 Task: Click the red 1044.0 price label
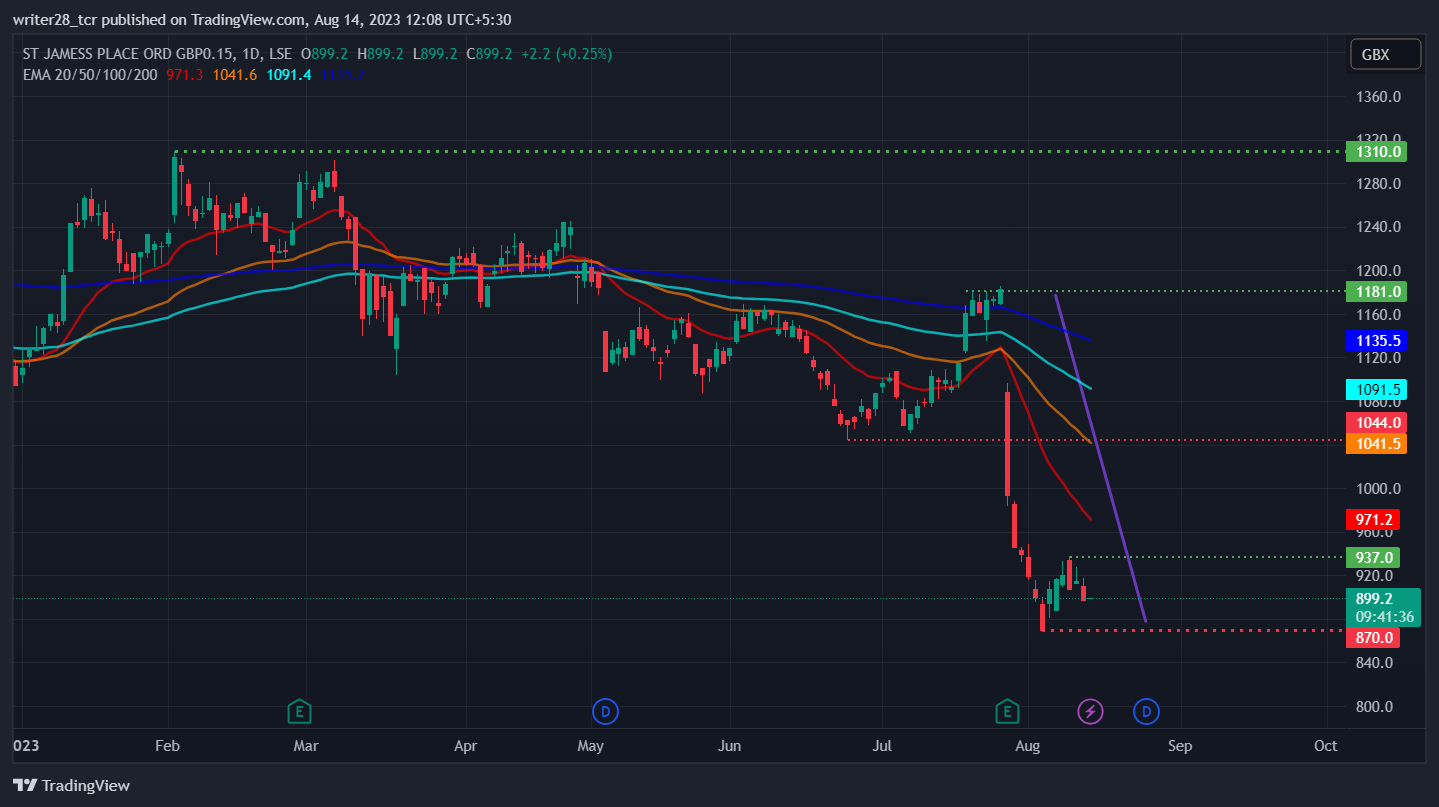click(1376, 422)
